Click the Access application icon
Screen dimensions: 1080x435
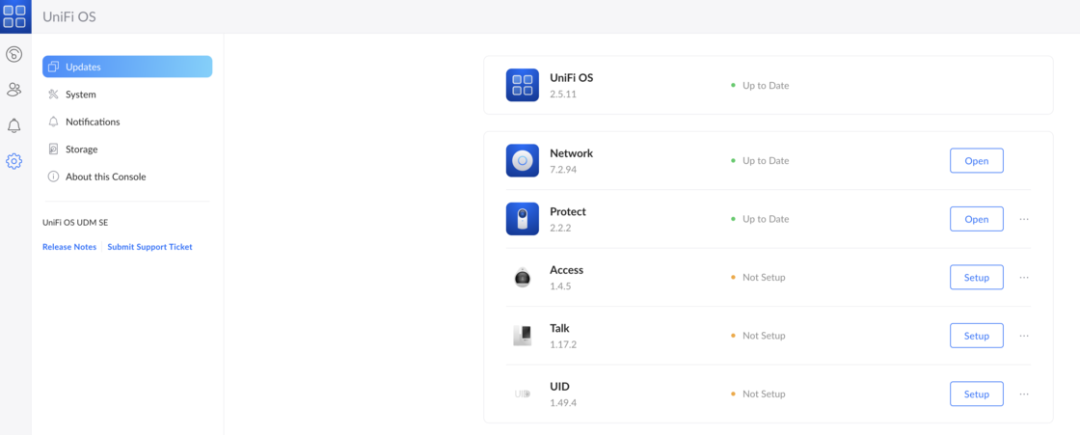pyautogui.click(x=522, y=277)
